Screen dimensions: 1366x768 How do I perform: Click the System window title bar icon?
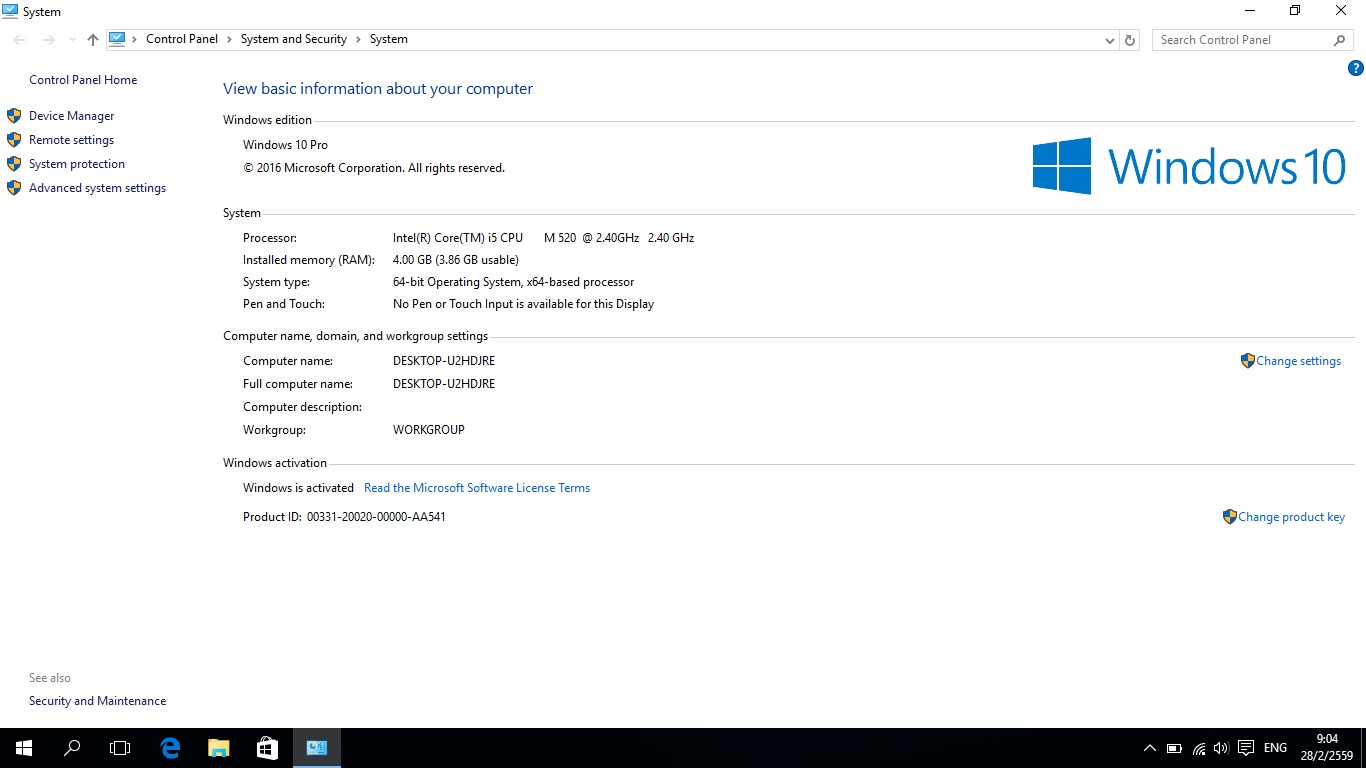11,11
